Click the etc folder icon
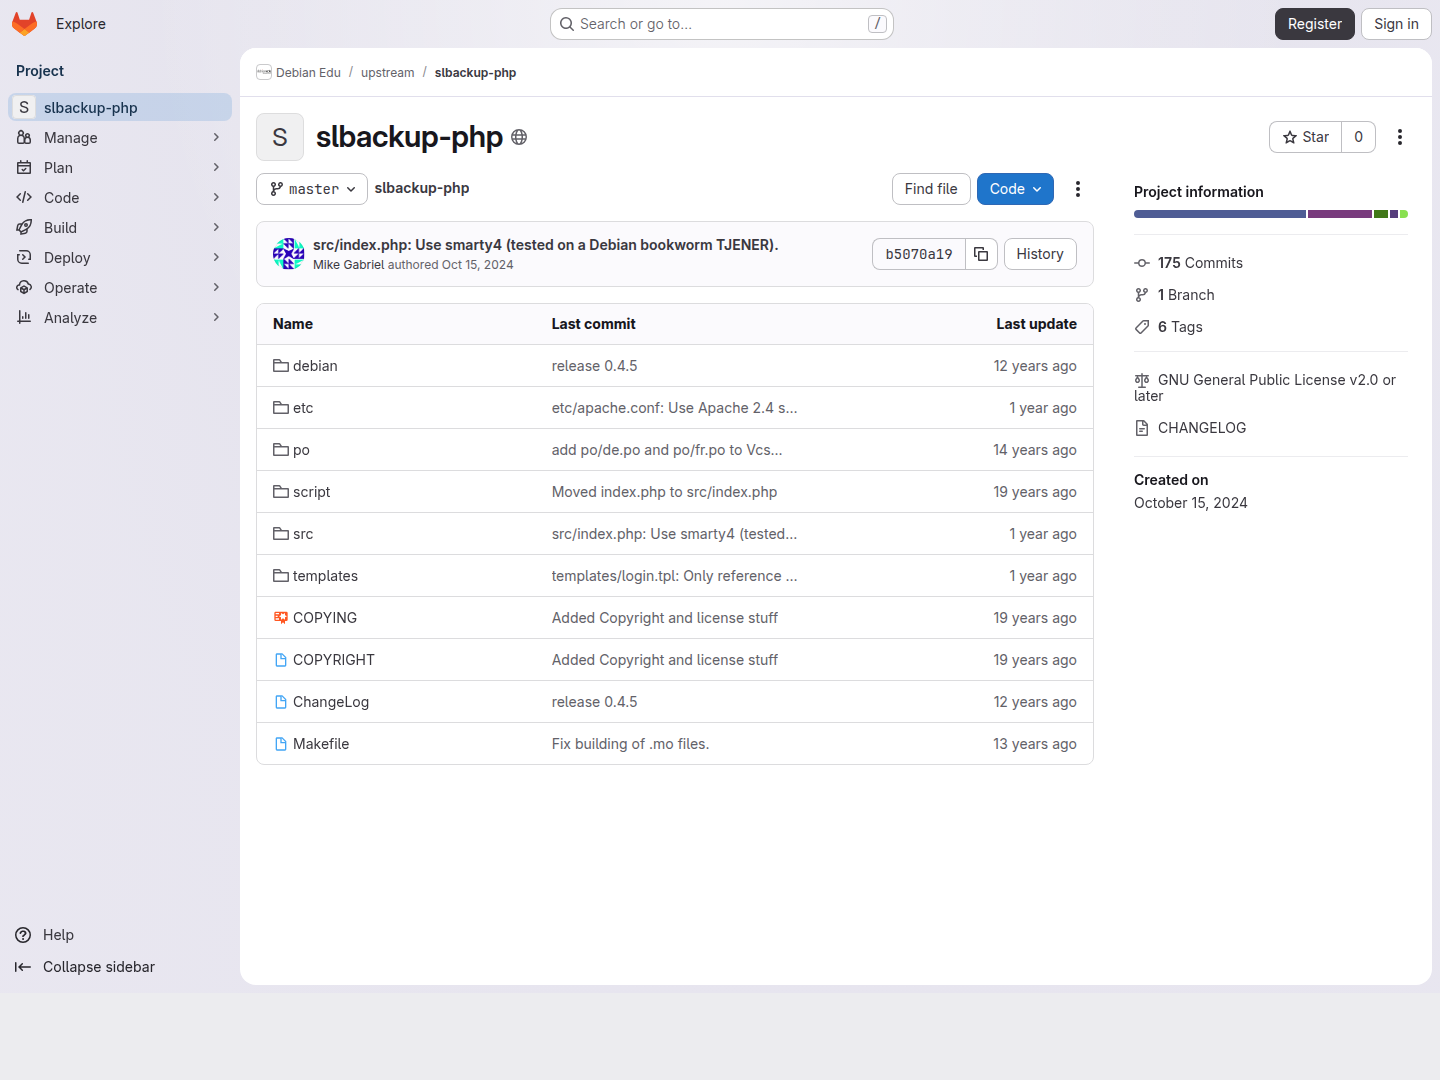The image size is (1440, 1080). pos(281,408)
